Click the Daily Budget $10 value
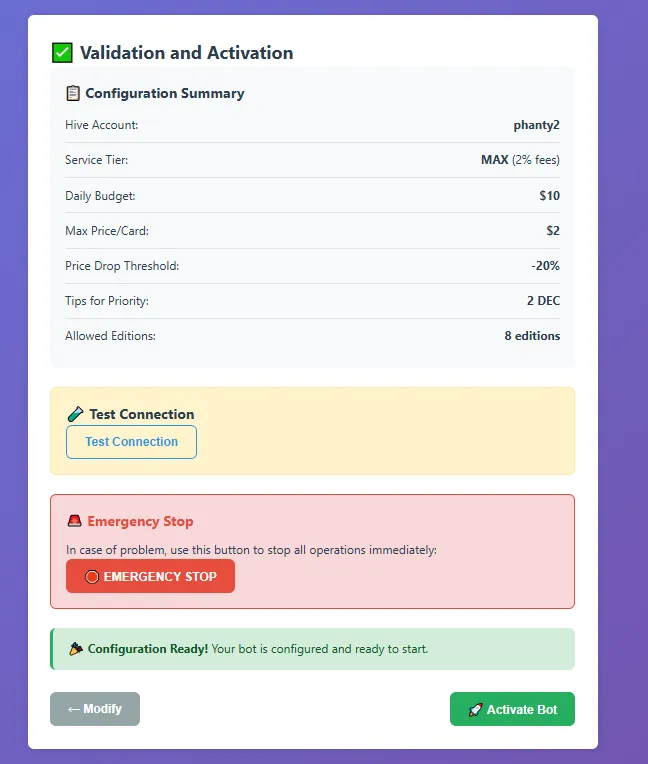The image size is (648, 764). pos(550,195)
